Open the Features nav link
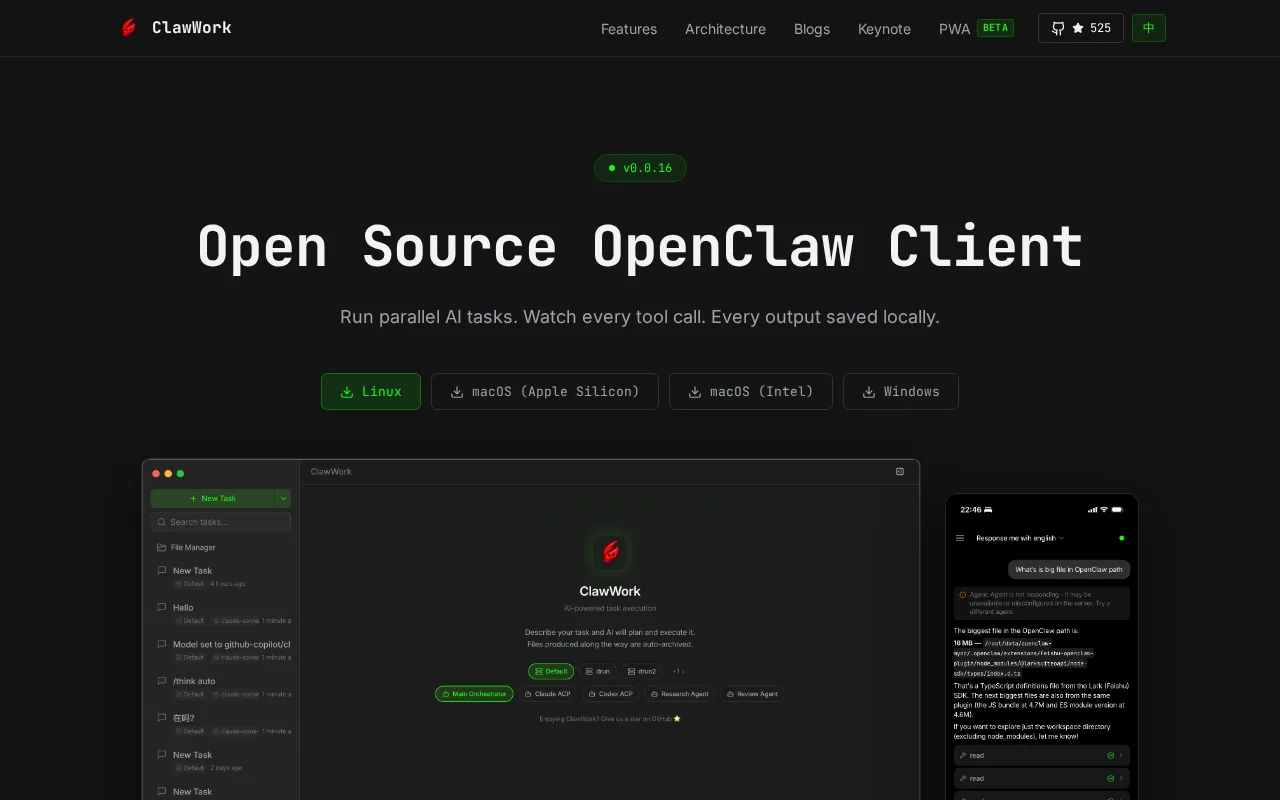Image resolution: width=1280 pixels, height=800 pixels. [x=629, y=29]
